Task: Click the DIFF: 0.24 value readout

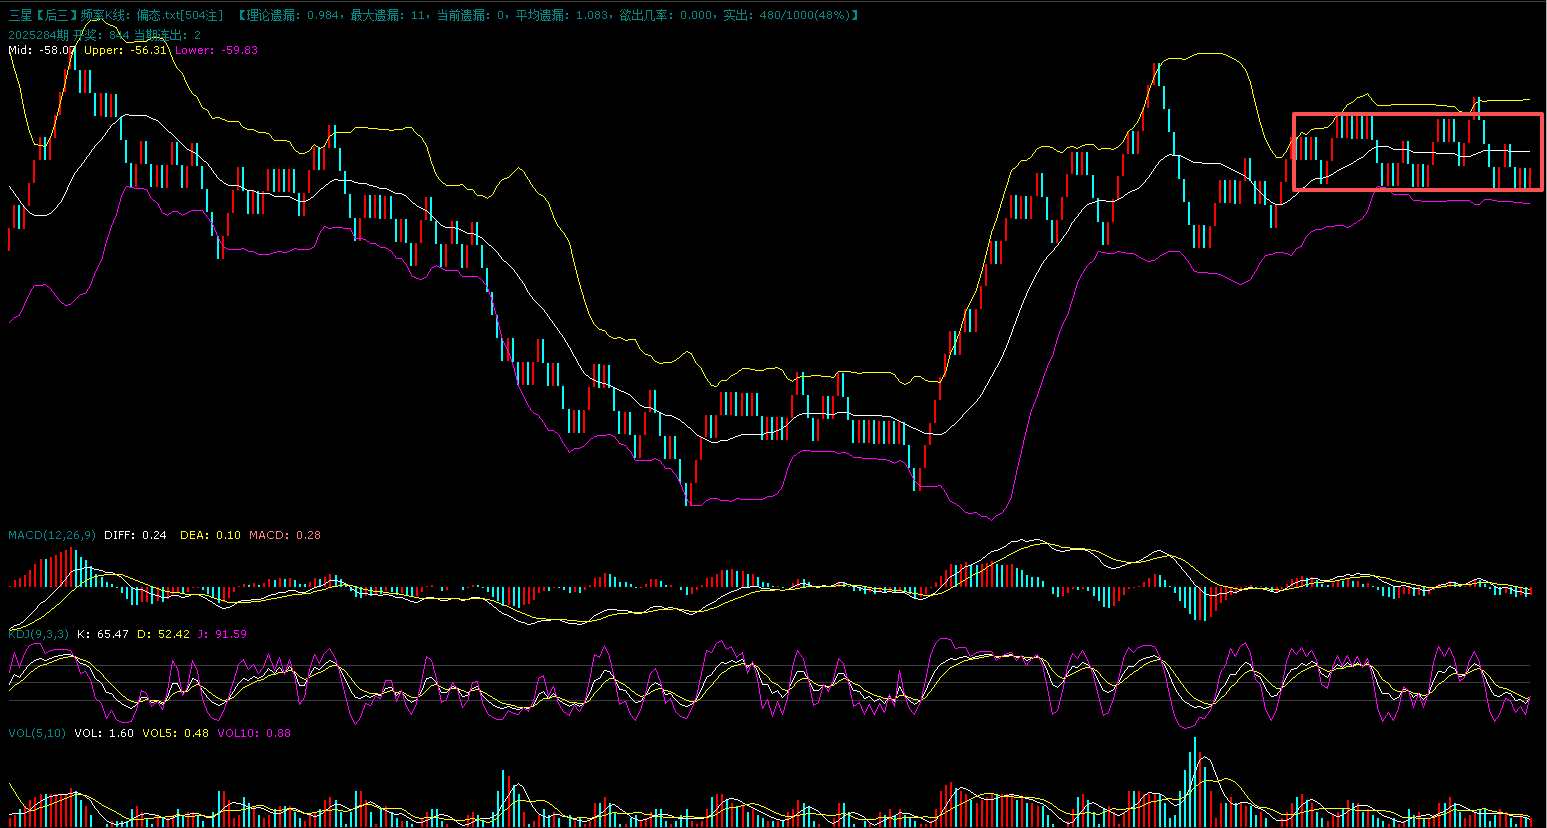Action: pyautogui.click(x=135, y=535)
